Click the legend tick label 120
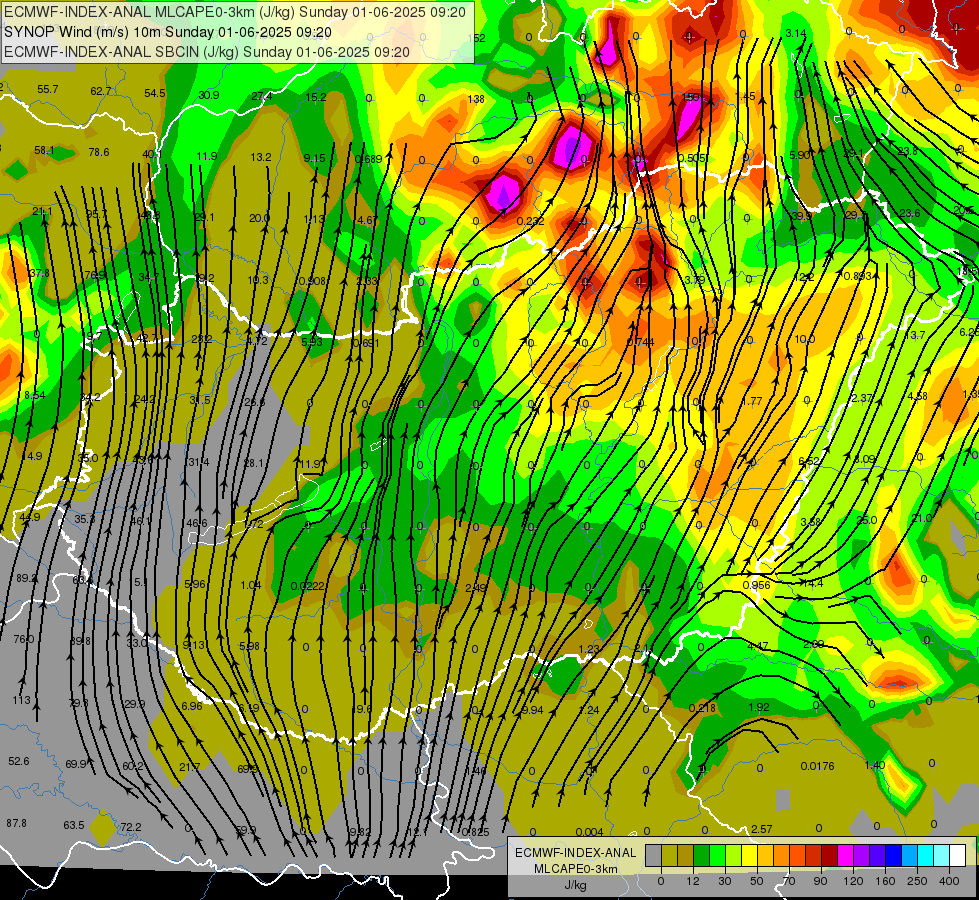Viewport: 979px width, 900px height. (x=853, y=881)
